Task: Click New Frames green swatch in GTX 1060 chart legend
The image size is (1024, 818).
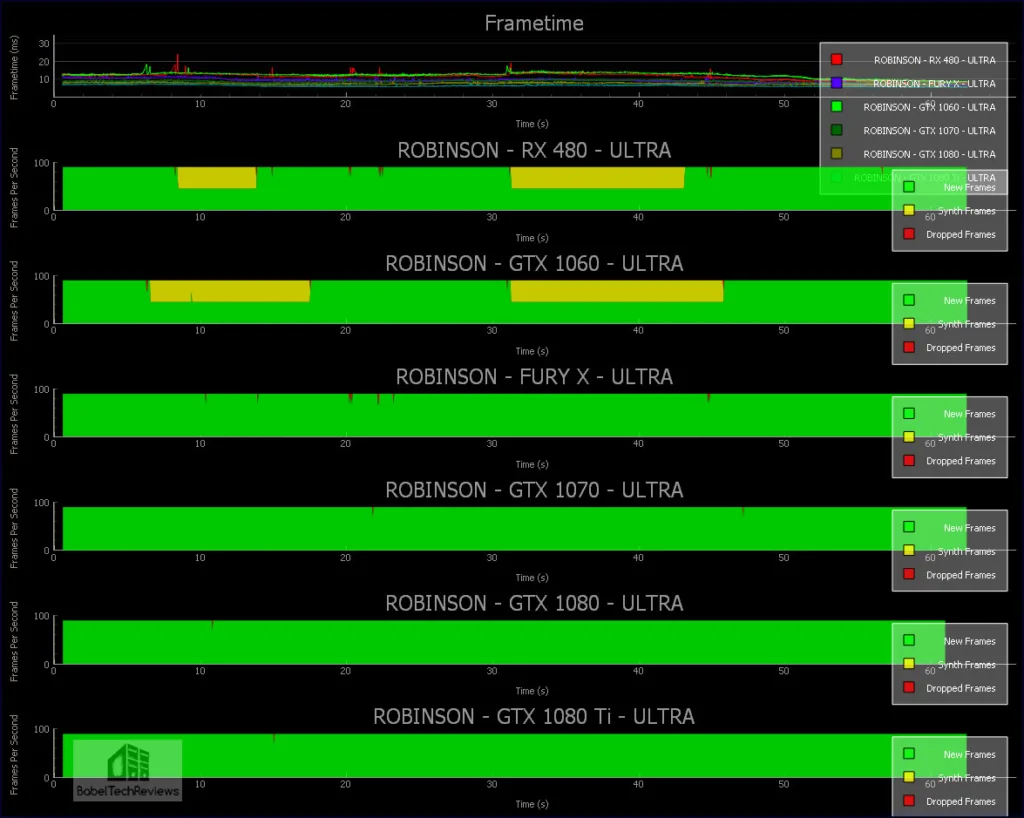Action: pos(908,300)
